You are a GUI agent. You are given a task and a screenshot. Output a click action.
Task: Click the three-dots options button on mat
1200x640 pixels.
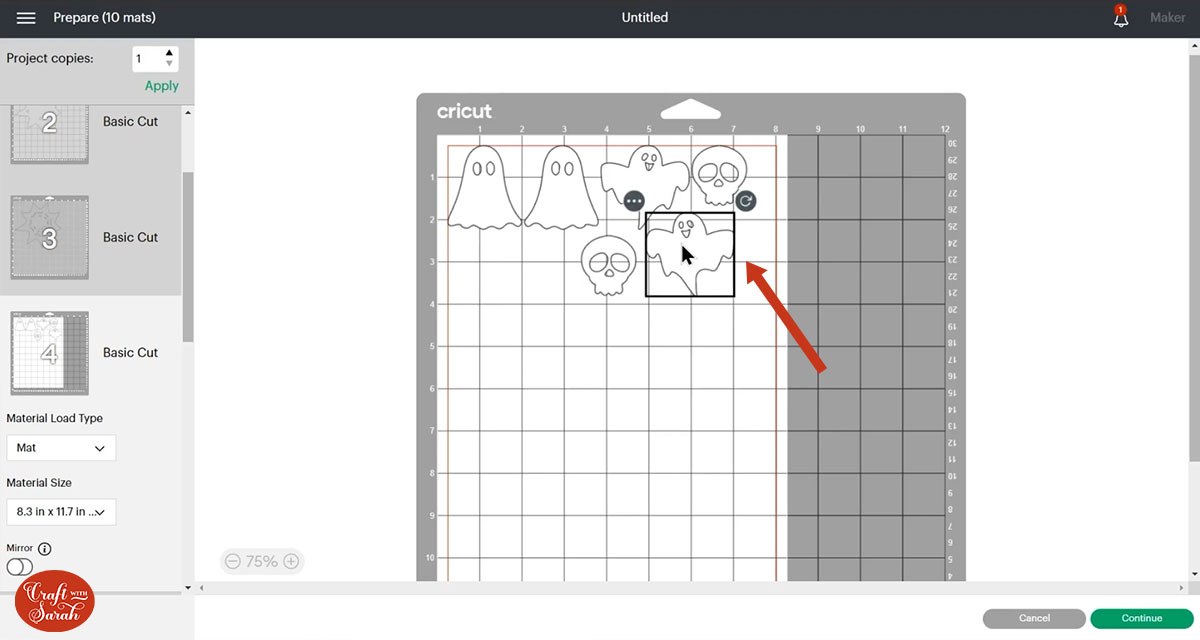coord(633,201)
